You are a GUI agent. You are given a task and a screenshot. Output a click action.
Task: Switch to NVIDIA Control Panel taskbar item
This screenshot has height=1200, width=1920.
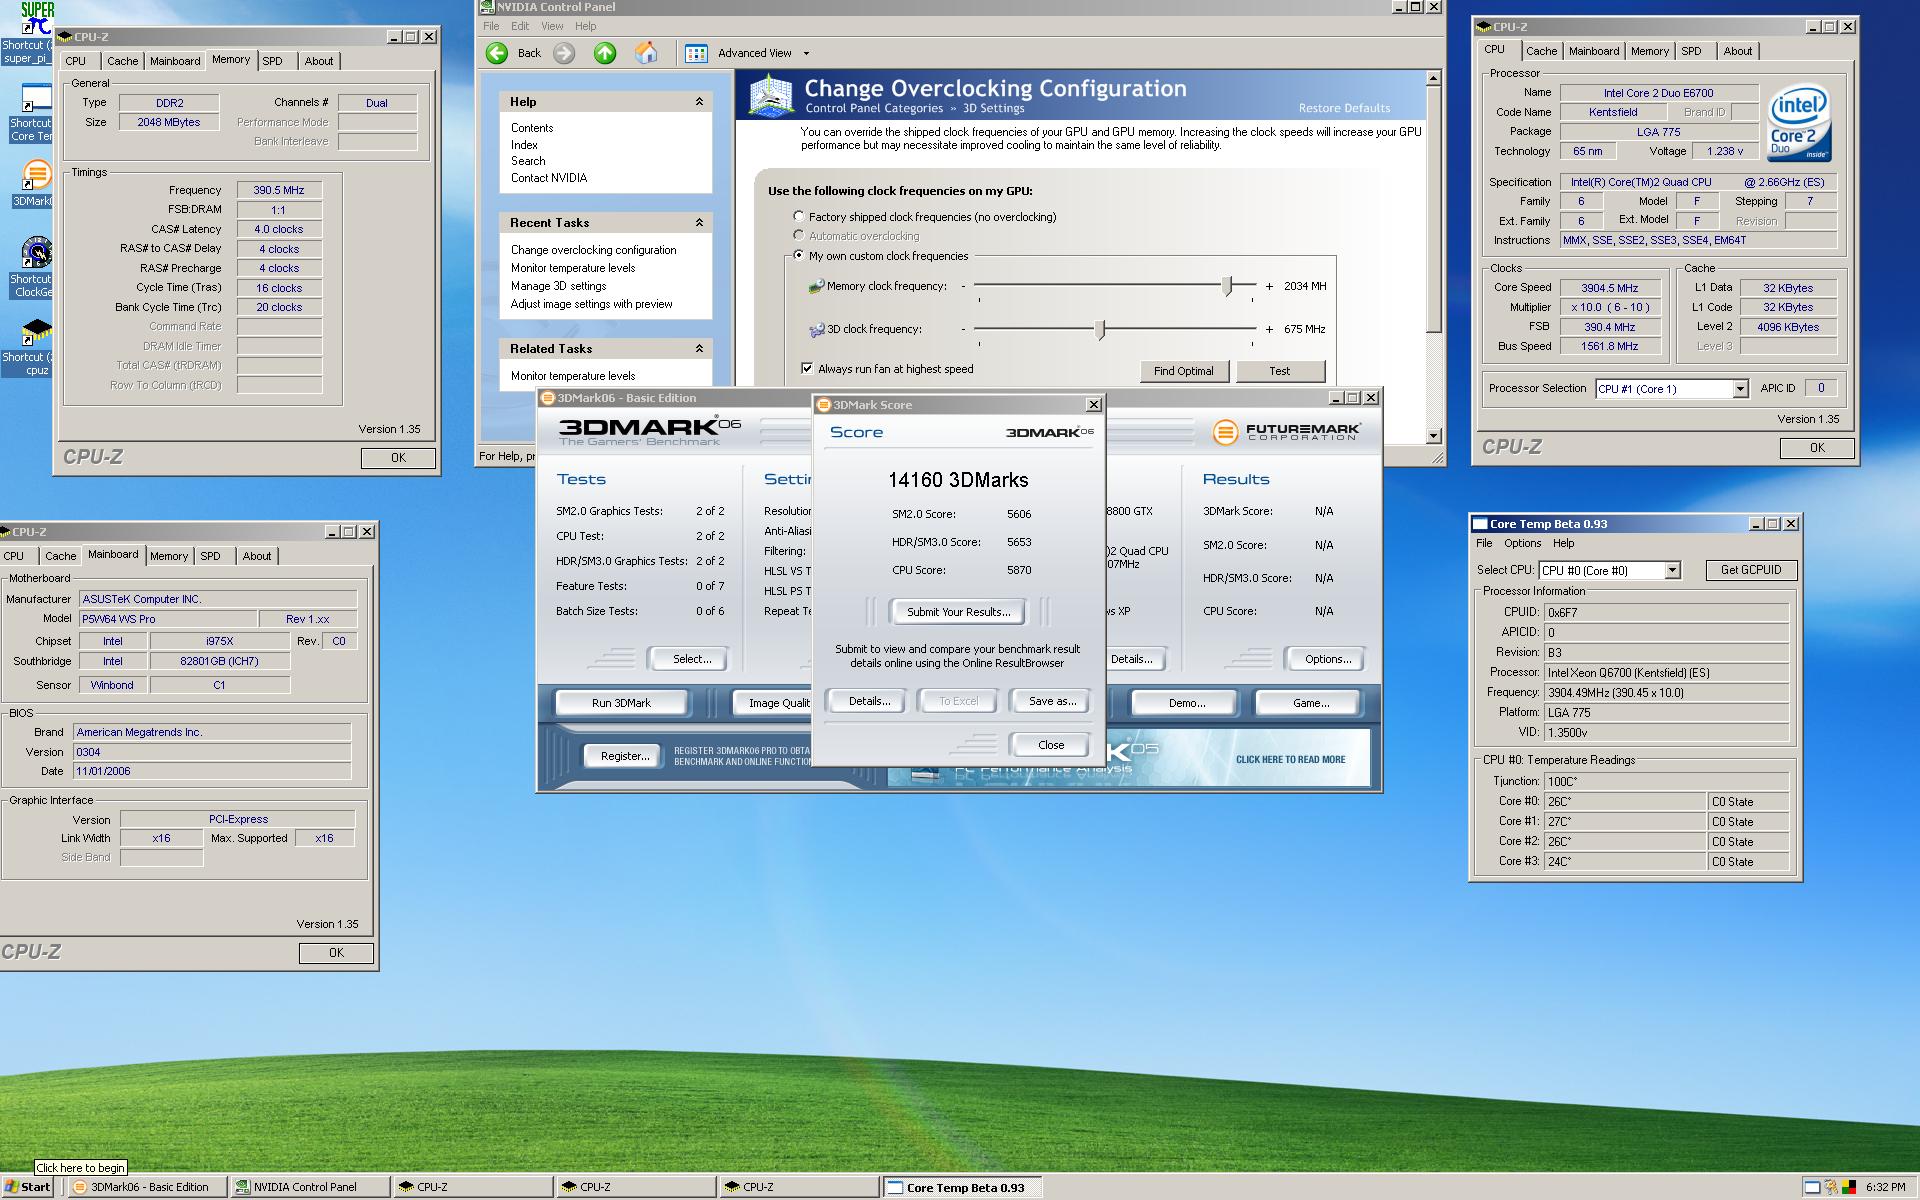pos(309,1187)
